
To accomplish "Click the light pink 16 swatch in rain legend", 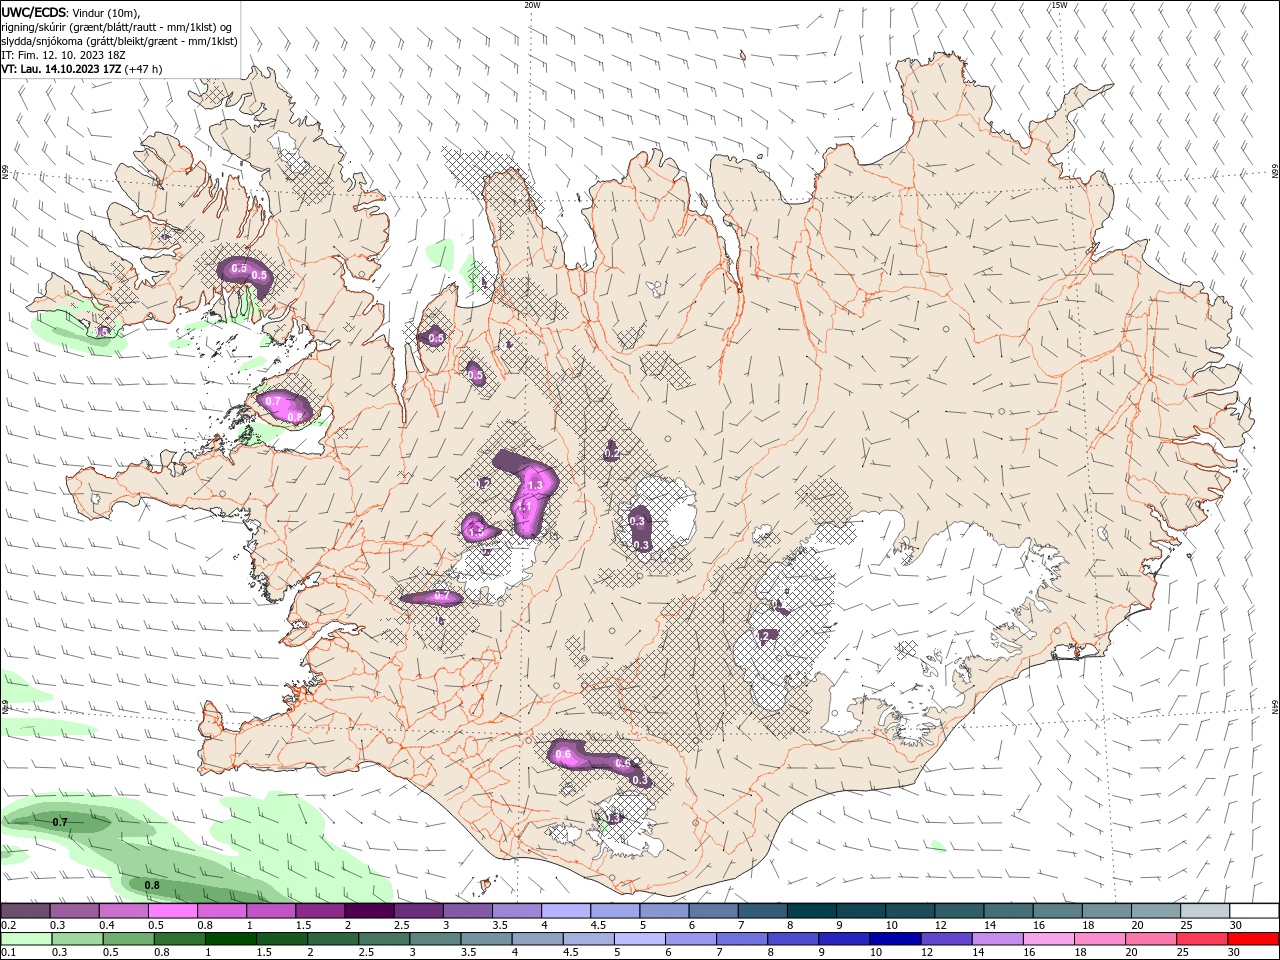I will pyautogui.click(x=1048, y=939).
